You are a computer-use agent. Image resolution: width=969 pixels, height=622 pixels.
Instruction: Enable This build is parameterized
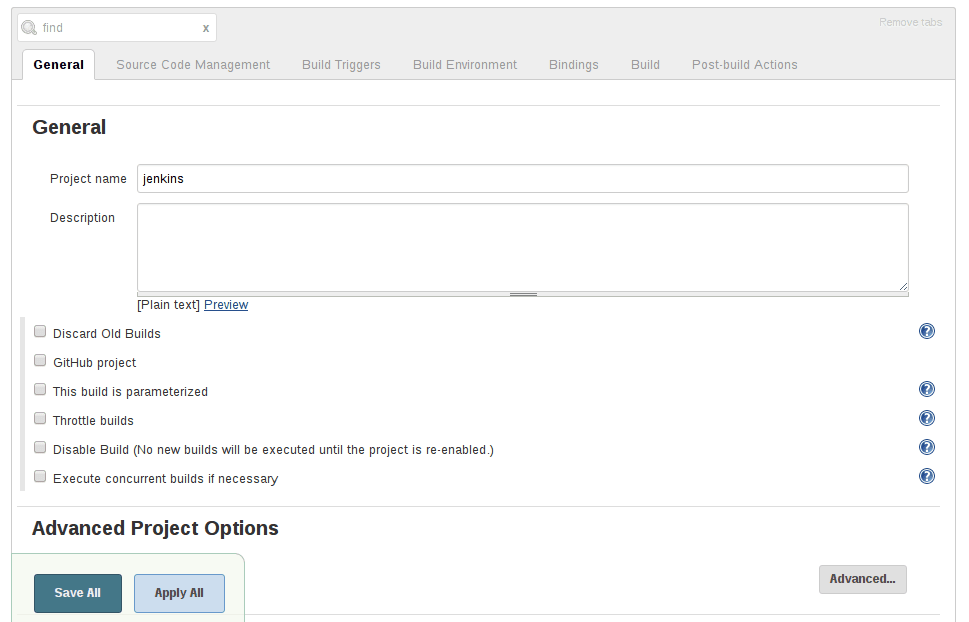coord(39,388)
